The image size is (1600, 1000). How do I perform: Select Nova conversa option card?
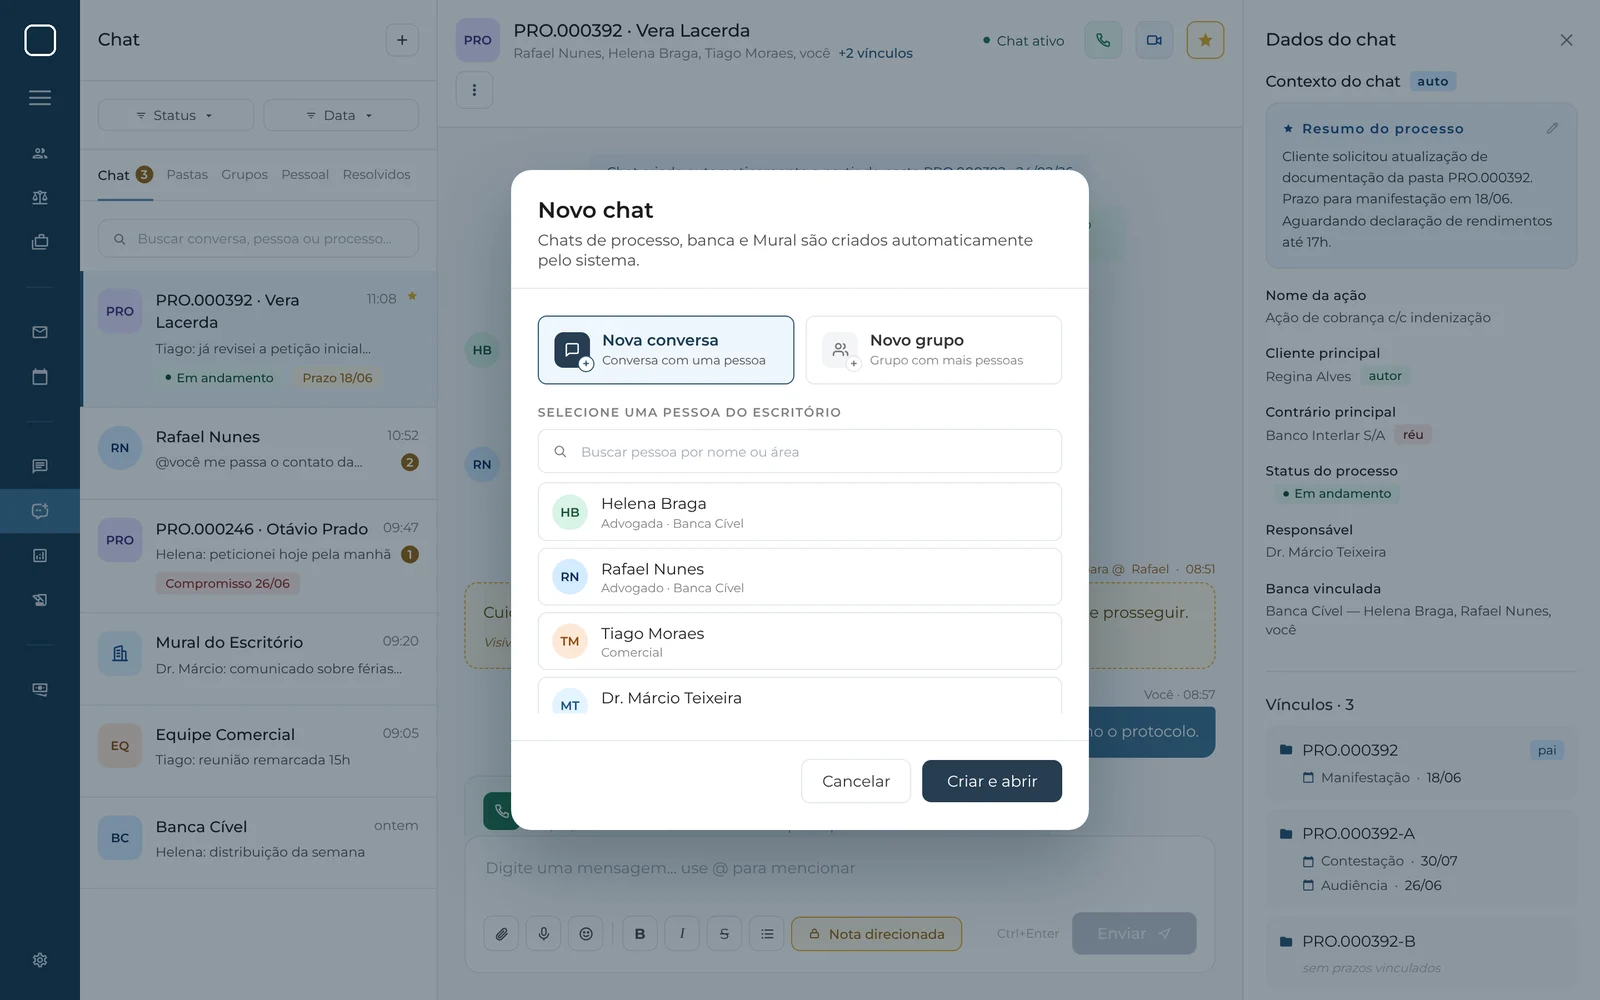[666, 350]
